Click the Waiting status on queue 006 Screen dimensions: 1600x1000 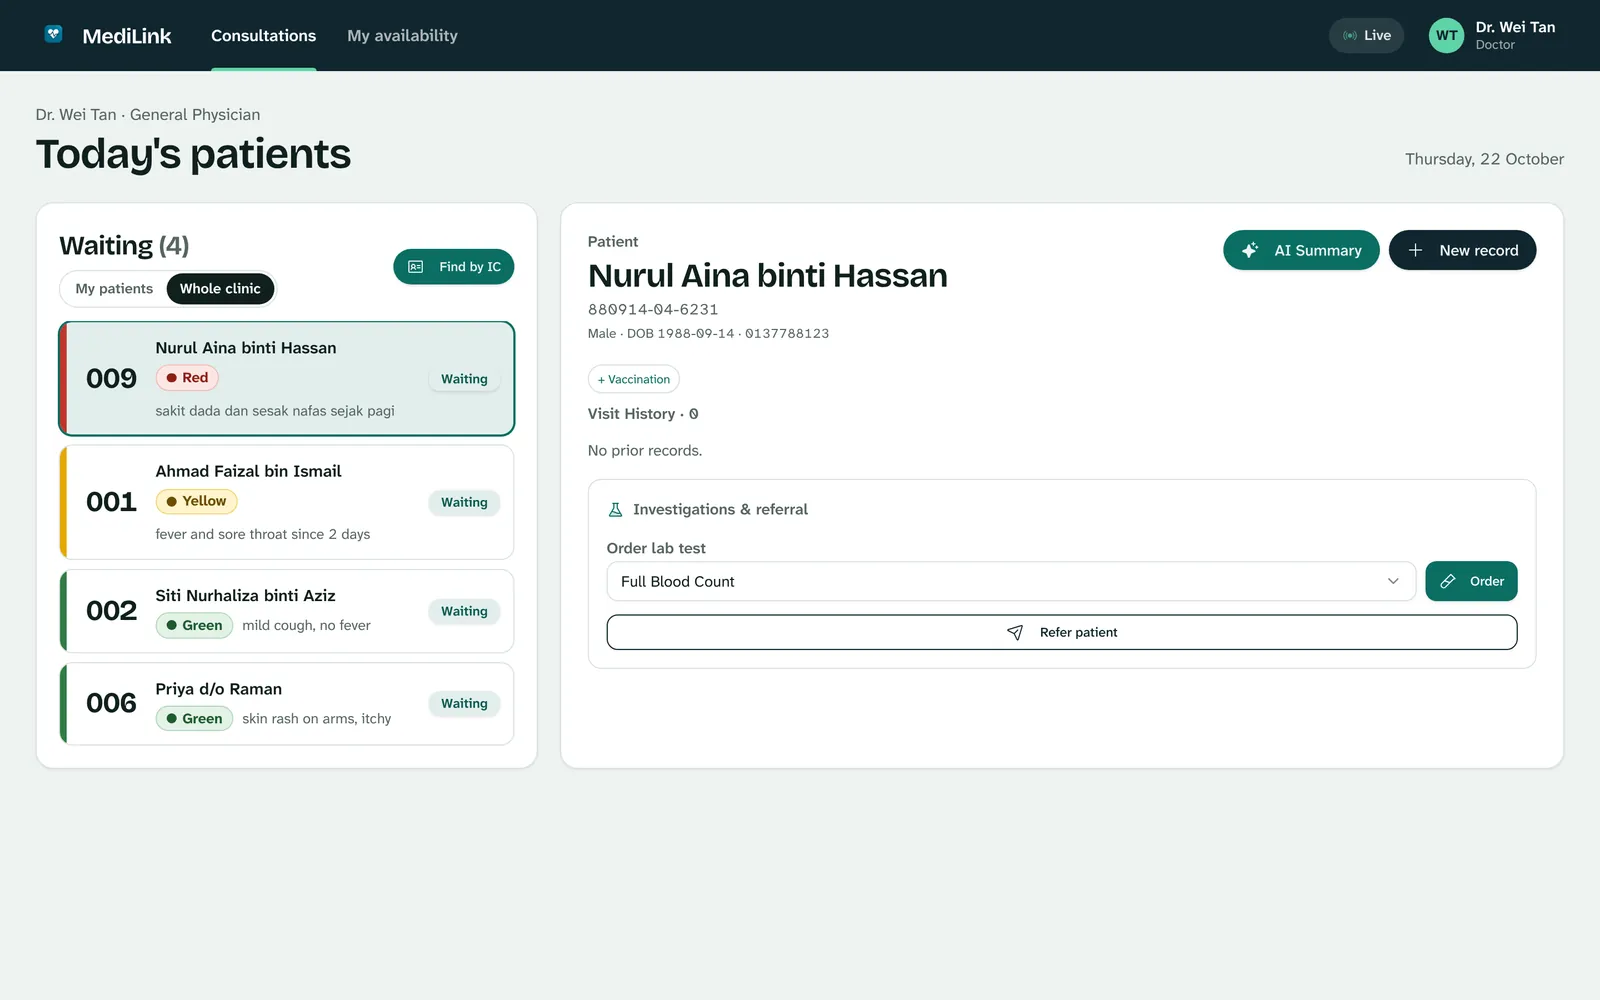coord(464,704)
